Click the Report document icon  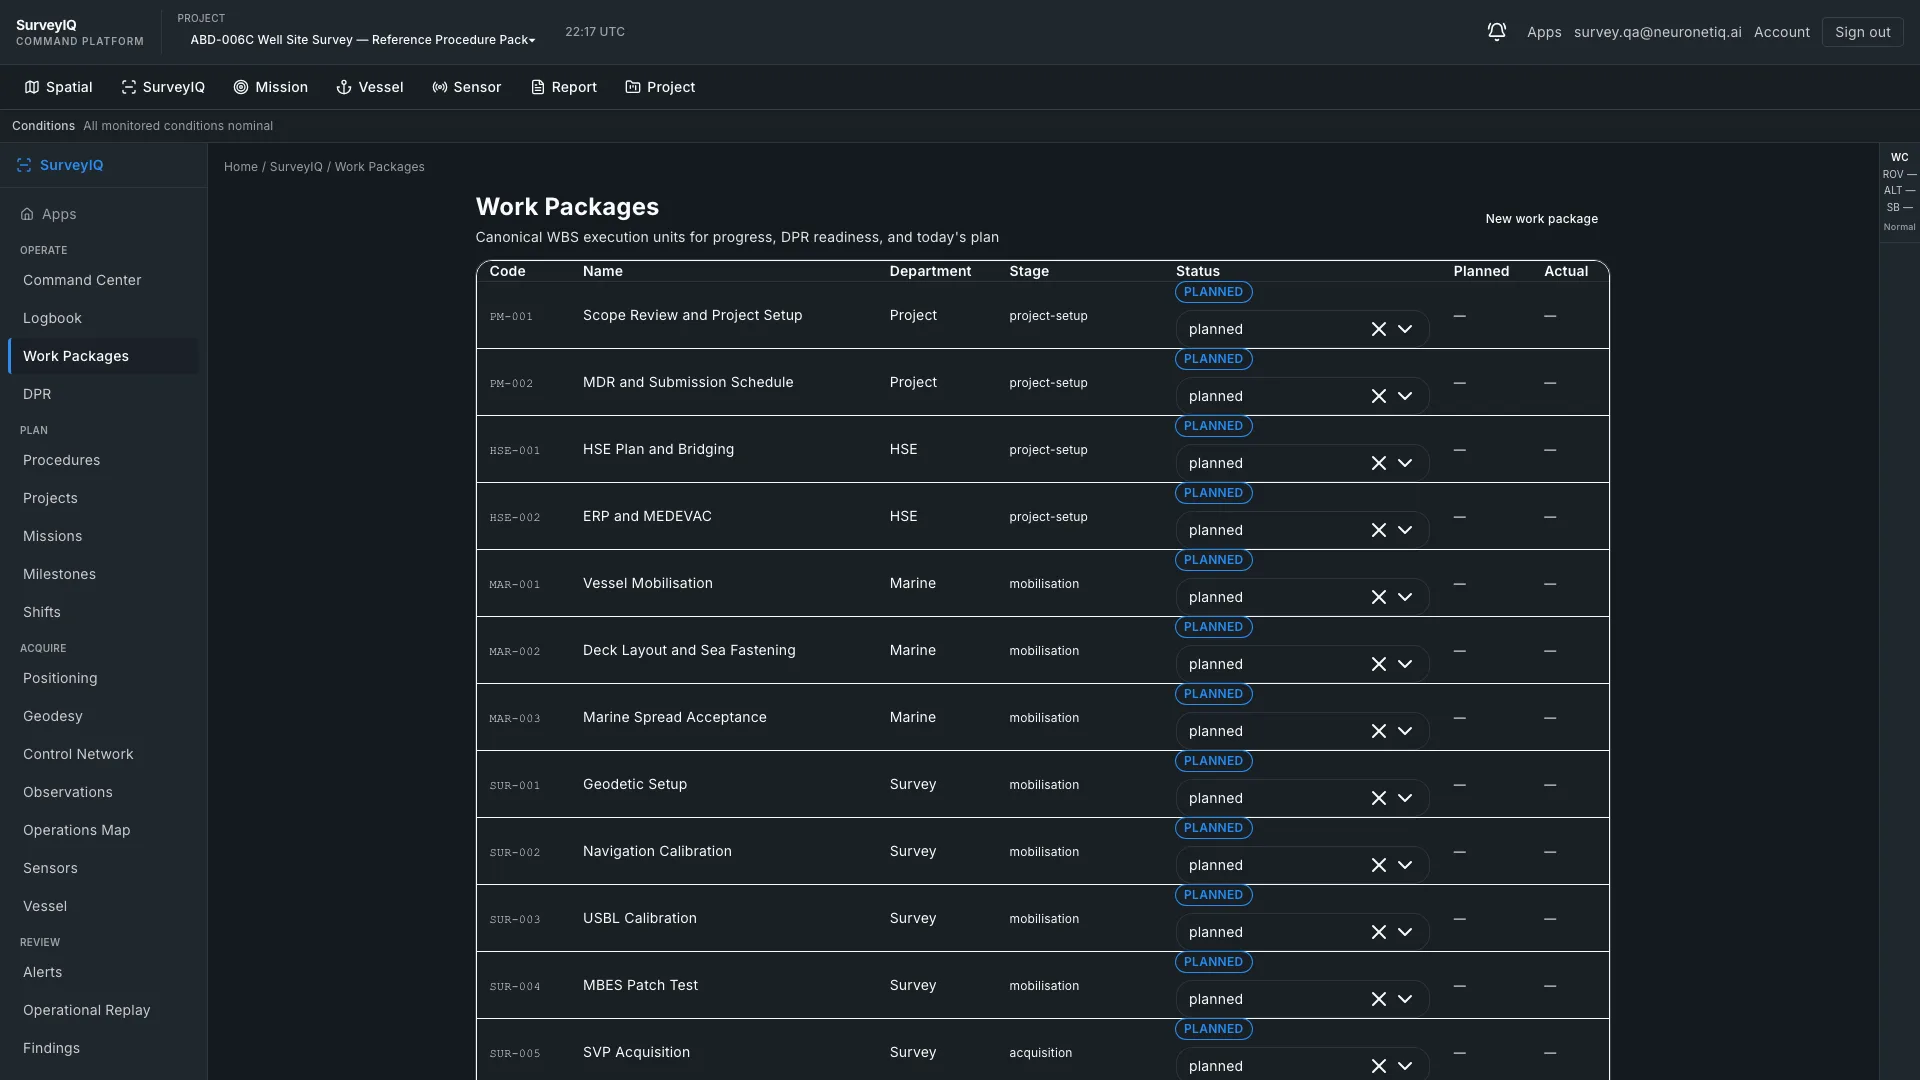coord(538,87)
